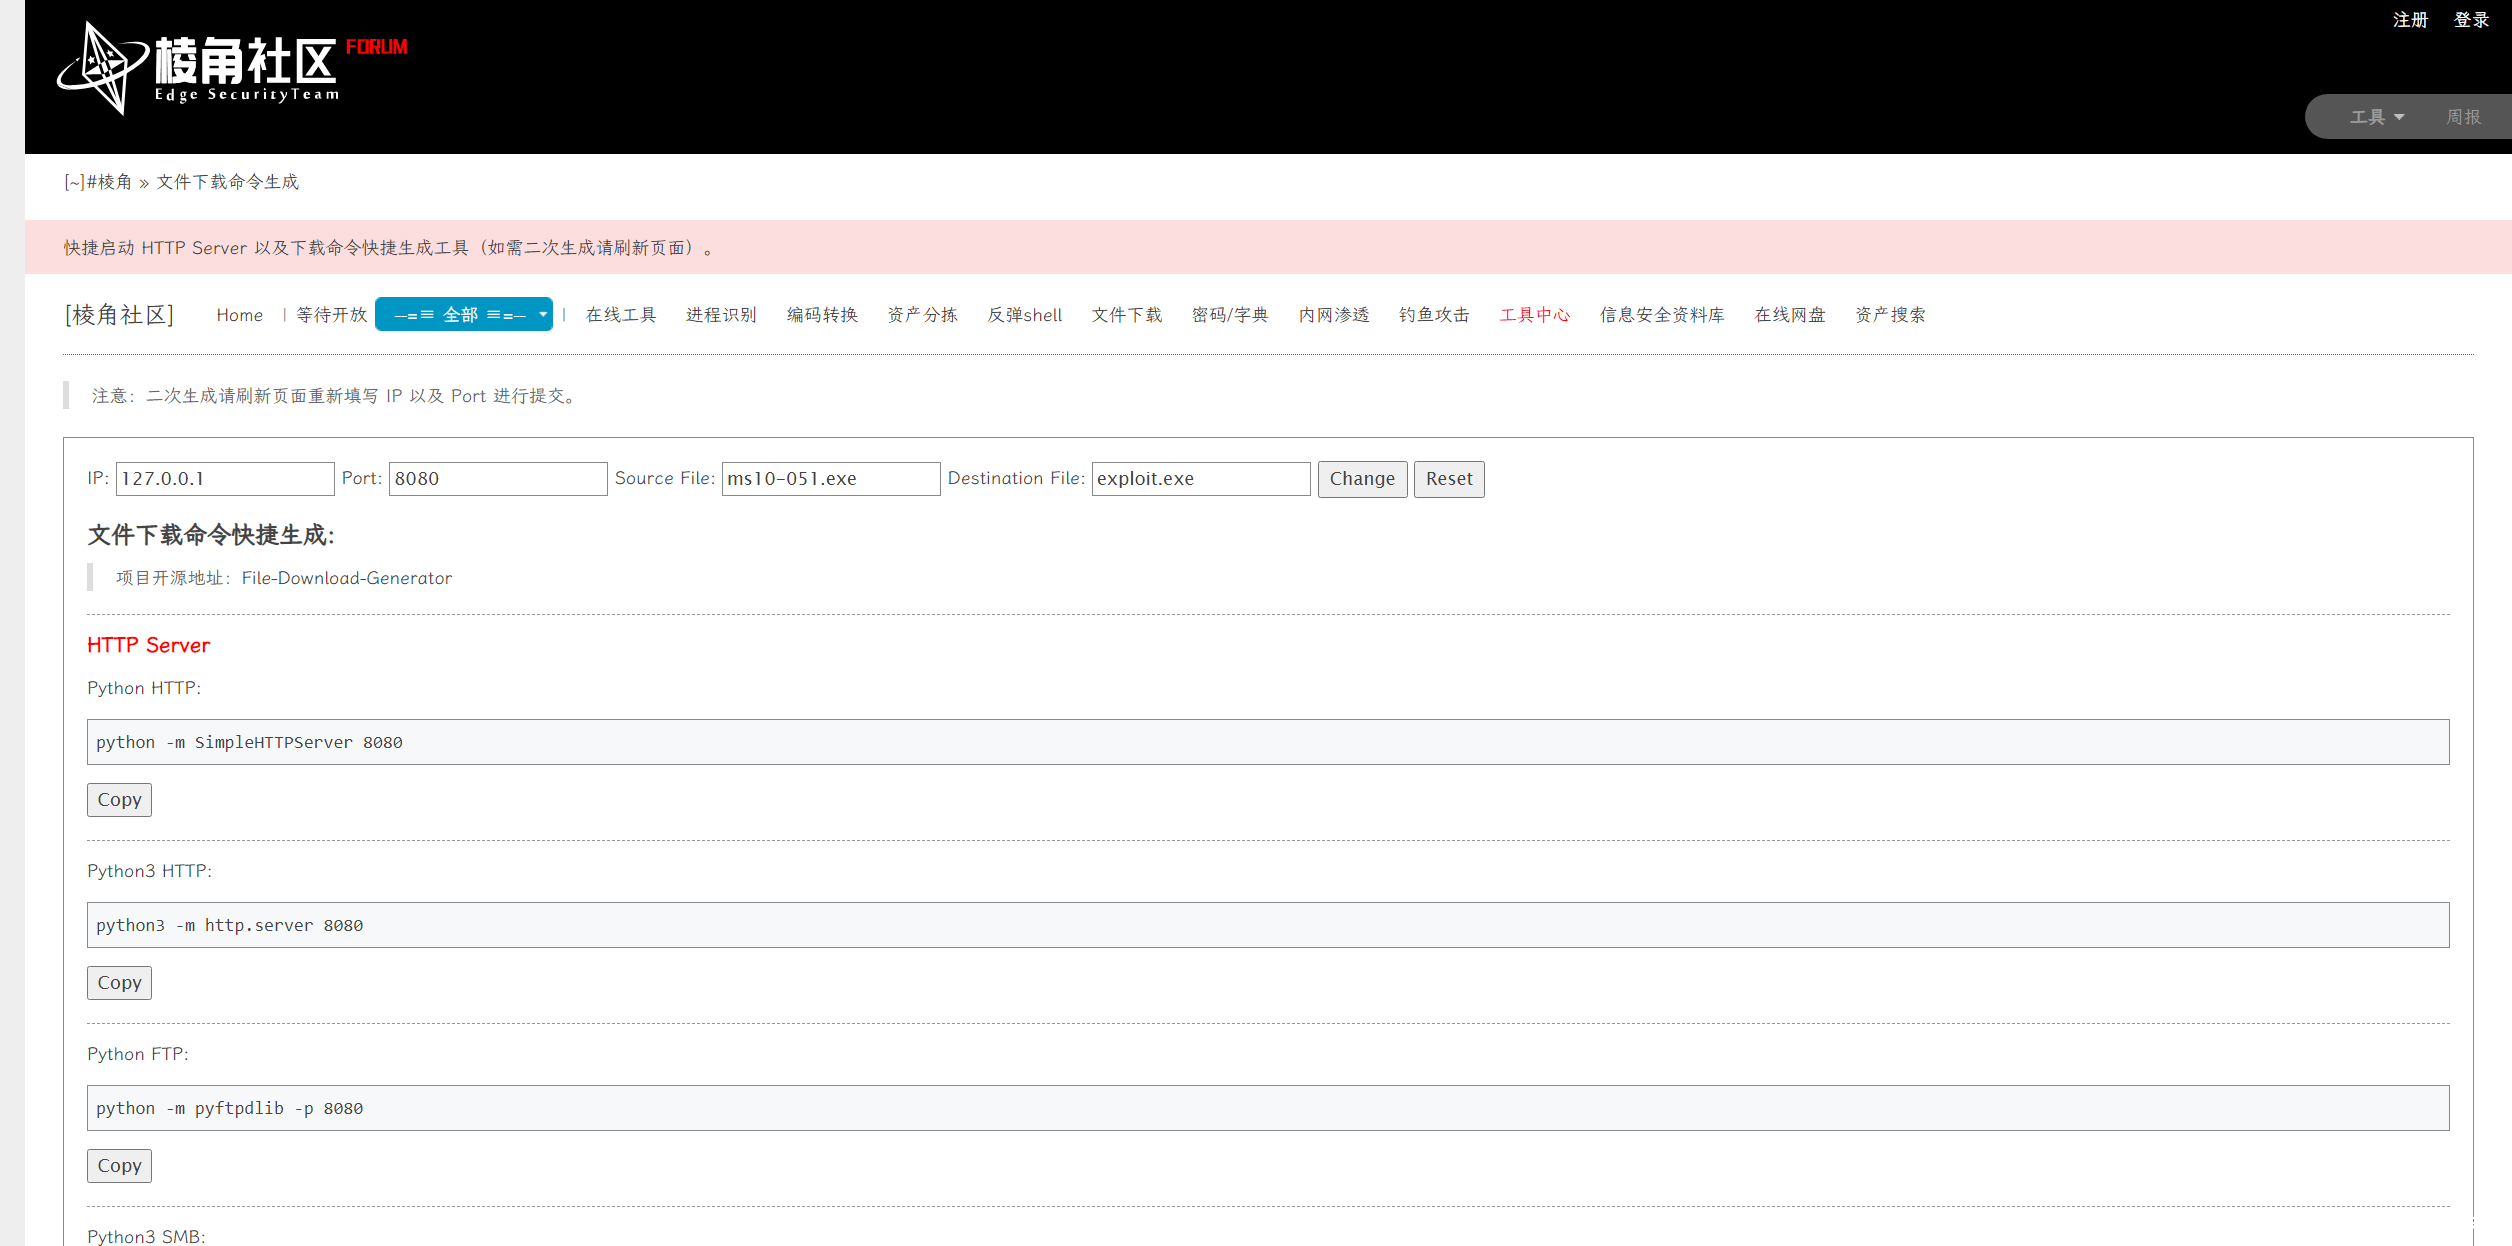Click the 周报 header link
The height and width of the screenshot is (1246, 2512).
click(2463, 117)
